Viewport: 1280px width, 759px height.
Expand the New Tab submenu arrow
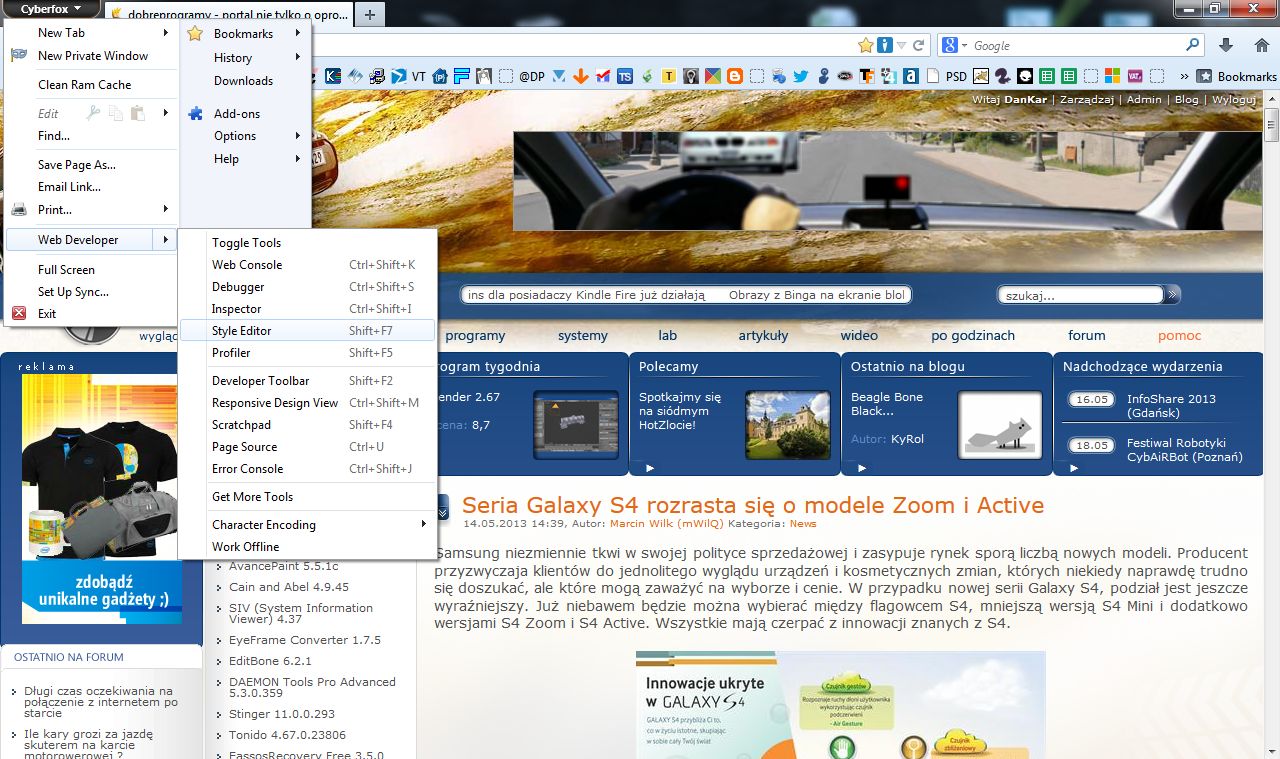[x=166, y=33]
